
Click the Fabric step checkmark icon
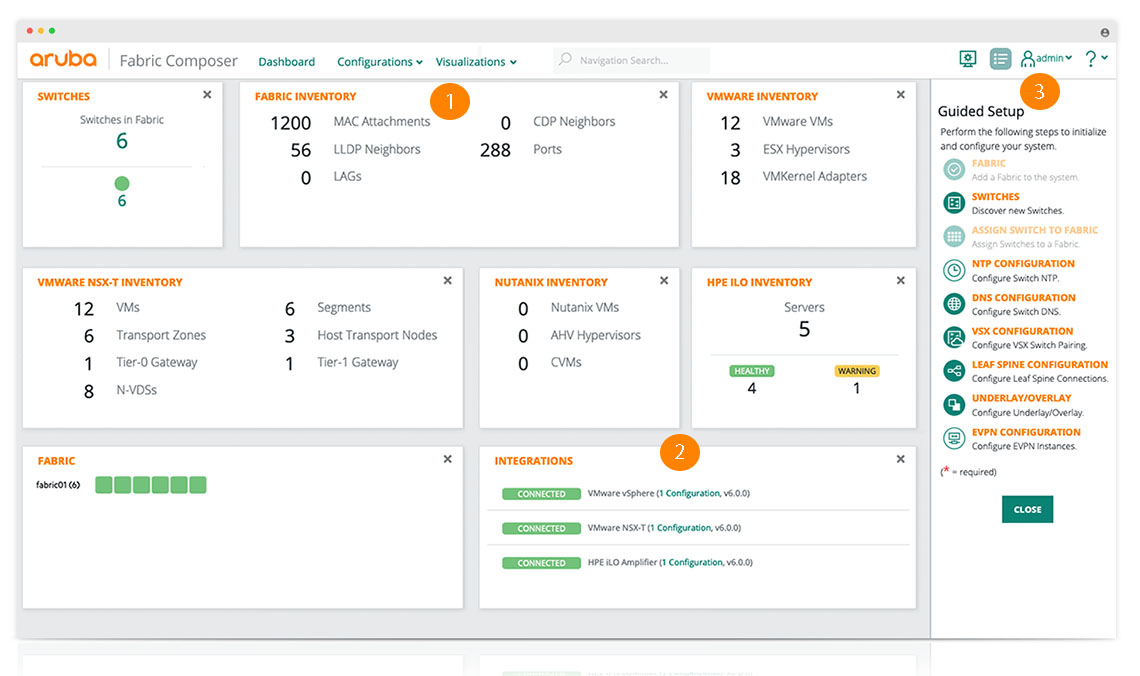(x=954, y=169)
